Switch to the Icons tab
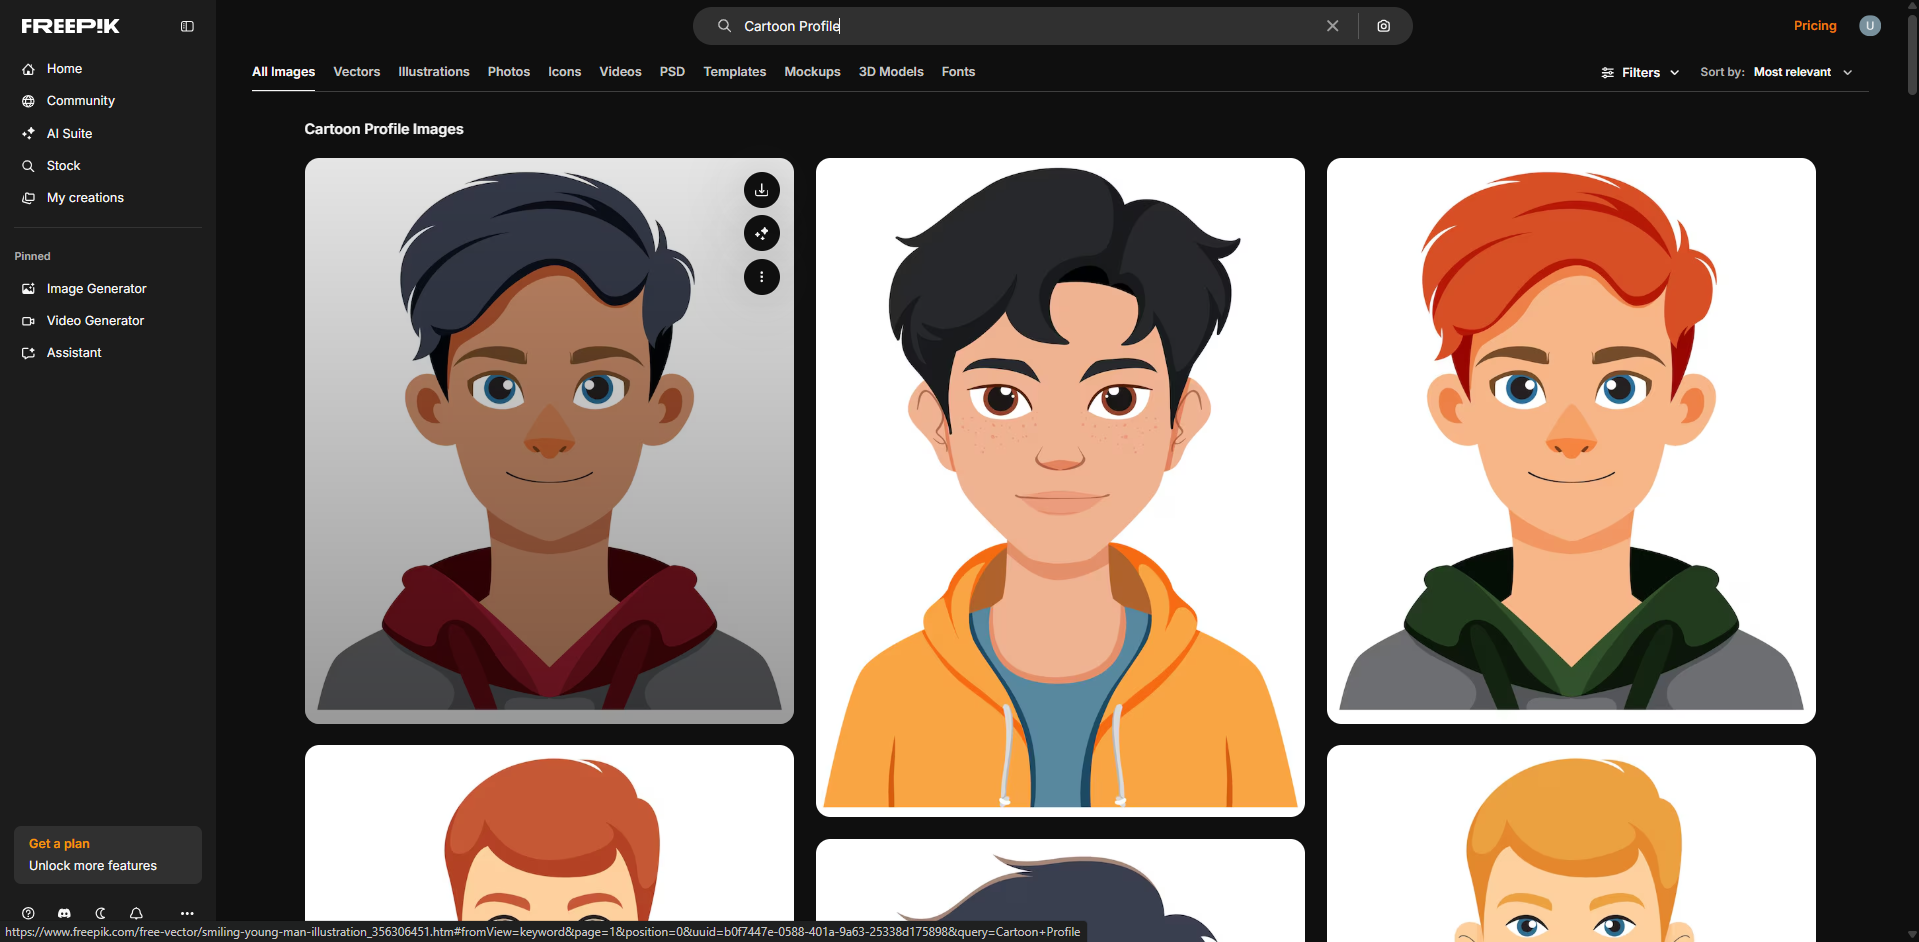Viewport: 1919px width, 942px height. pyautogui.click(x=565, y=72)
